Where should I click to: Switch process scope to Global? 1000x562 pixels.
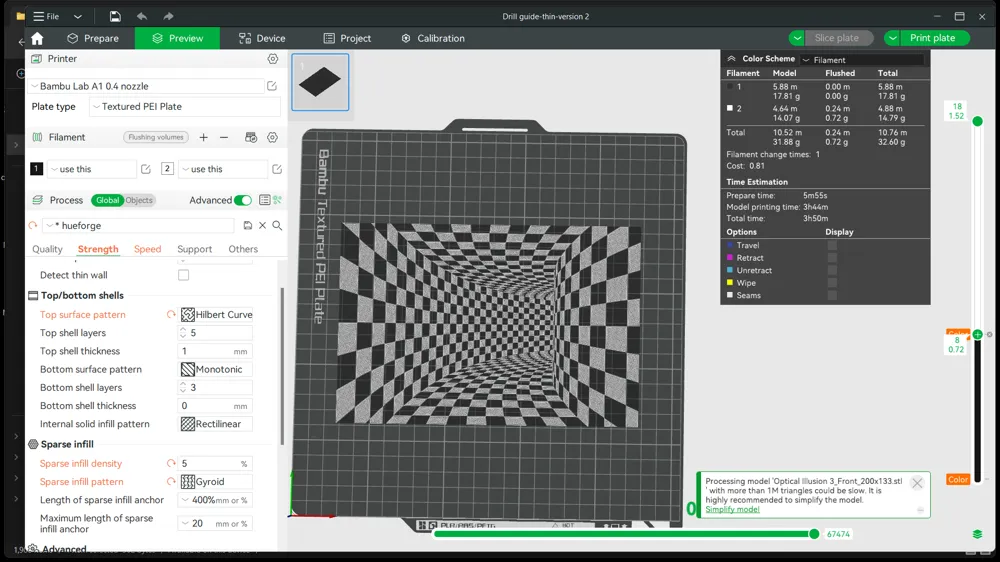(107, 200)
